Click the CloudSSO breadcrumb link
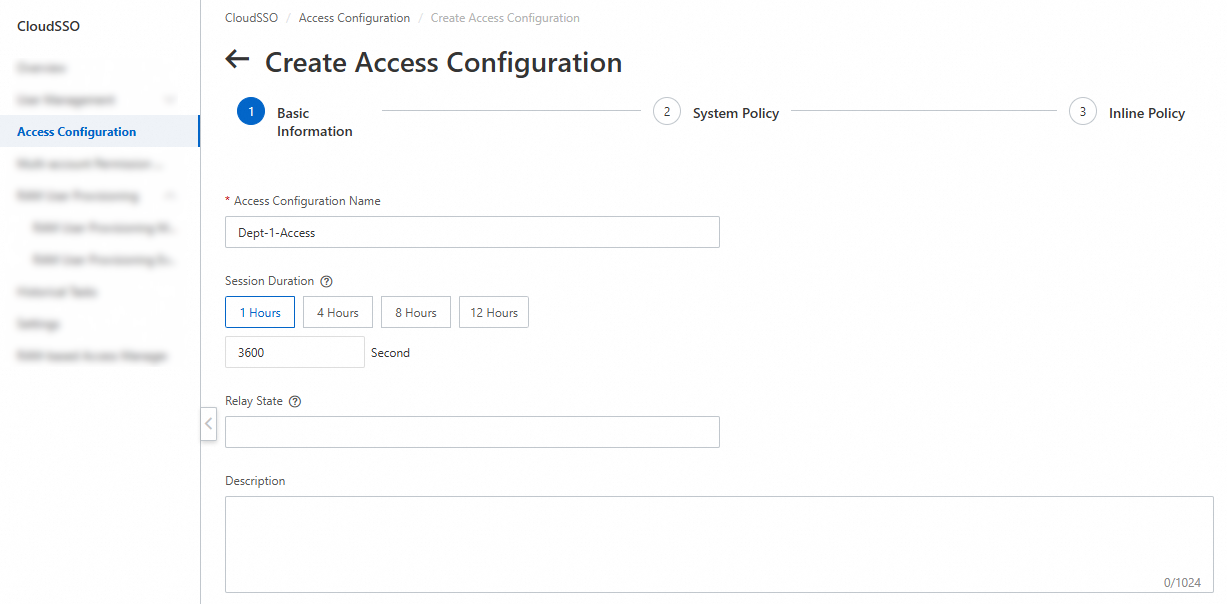 [251, 18]
